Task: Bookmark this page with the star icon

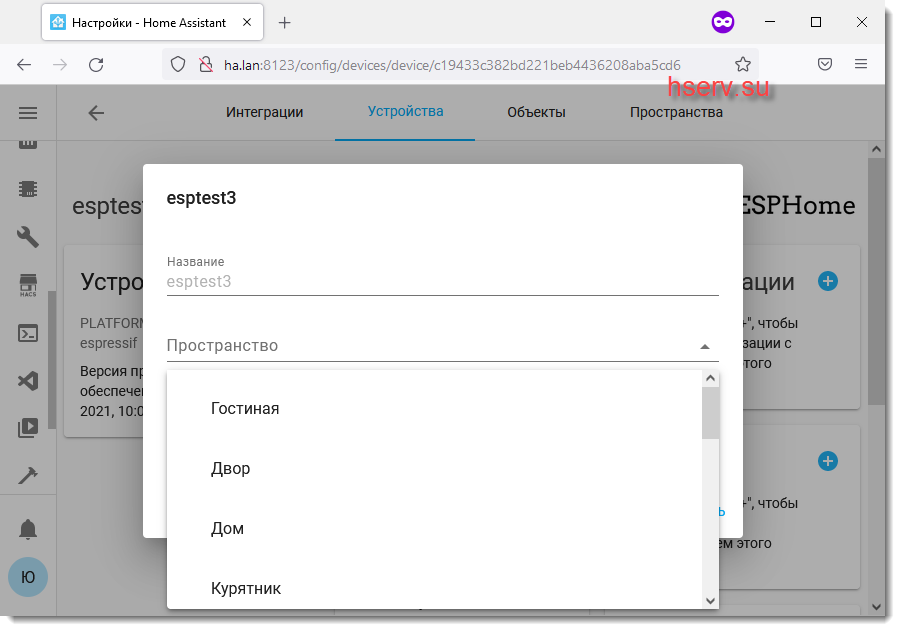Action: pos(743,64)
